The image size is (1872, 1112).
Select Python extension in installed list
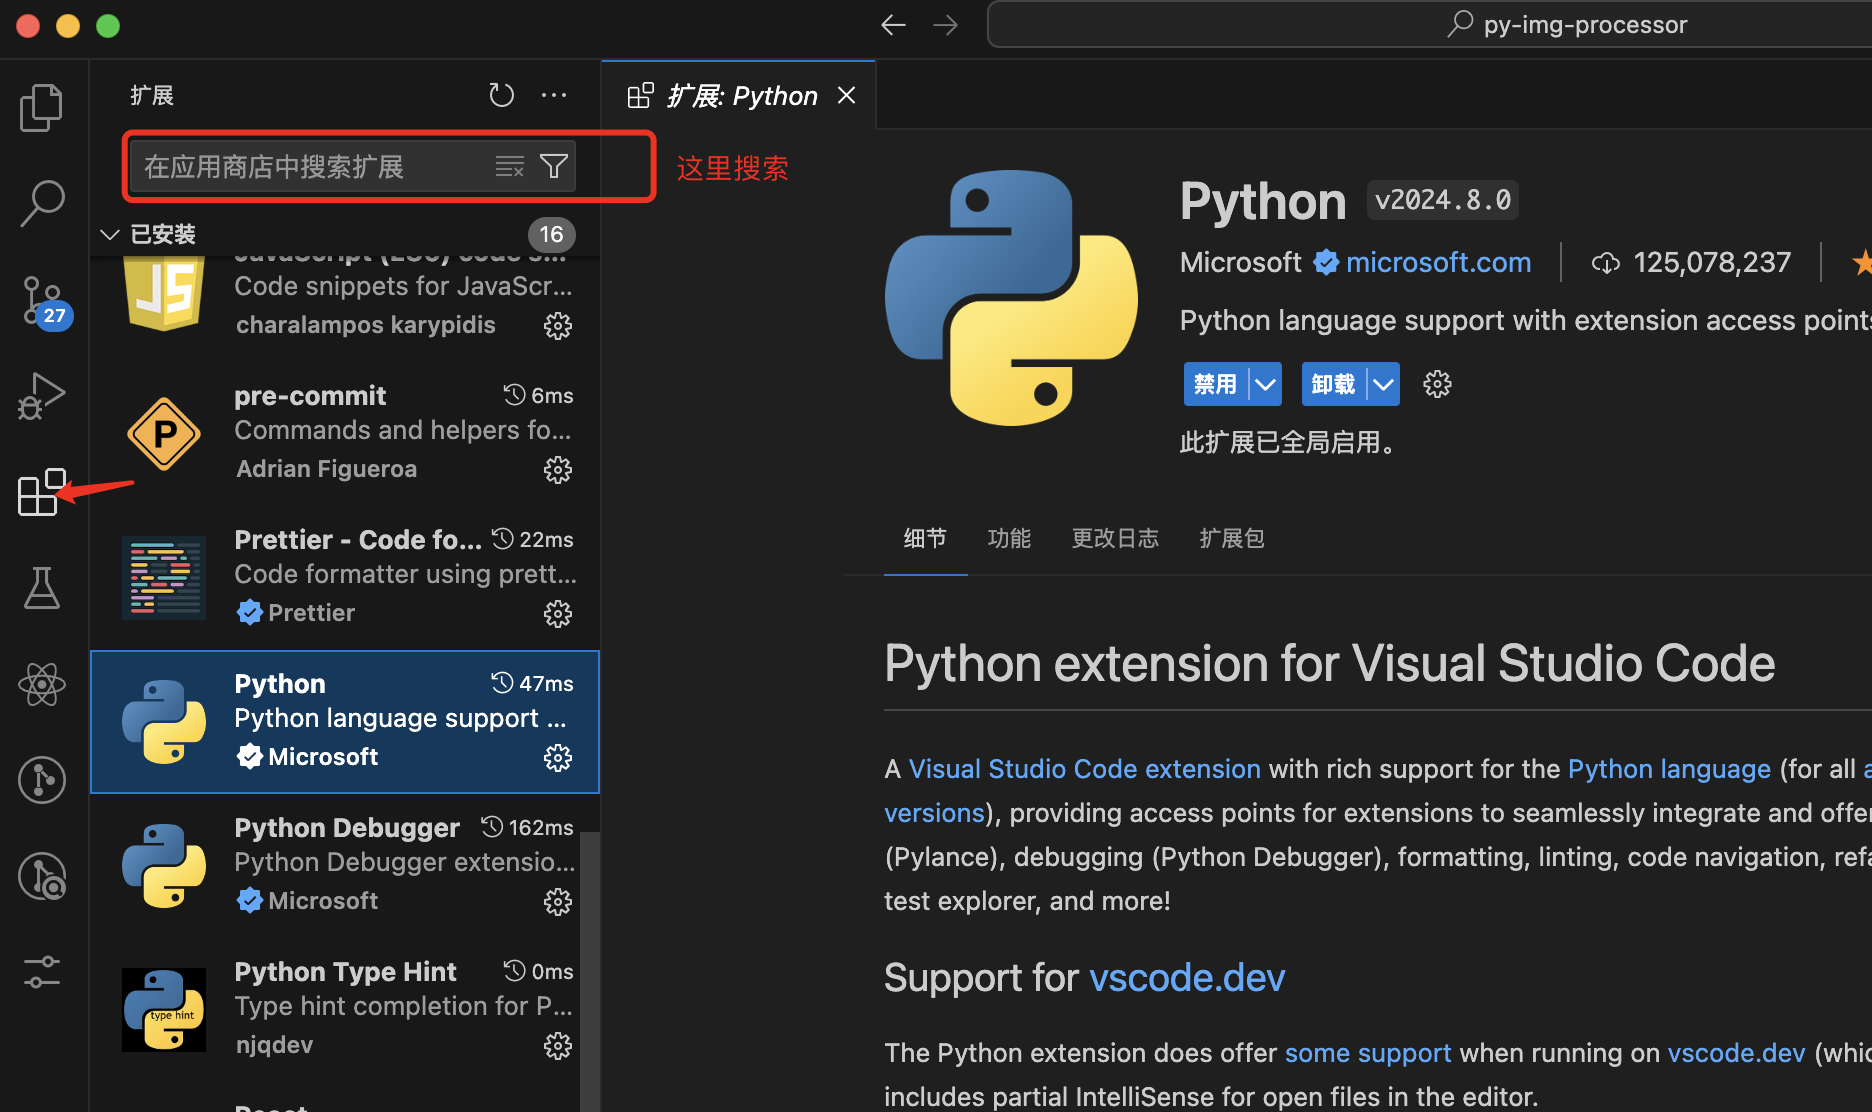(x=345, y=722)
